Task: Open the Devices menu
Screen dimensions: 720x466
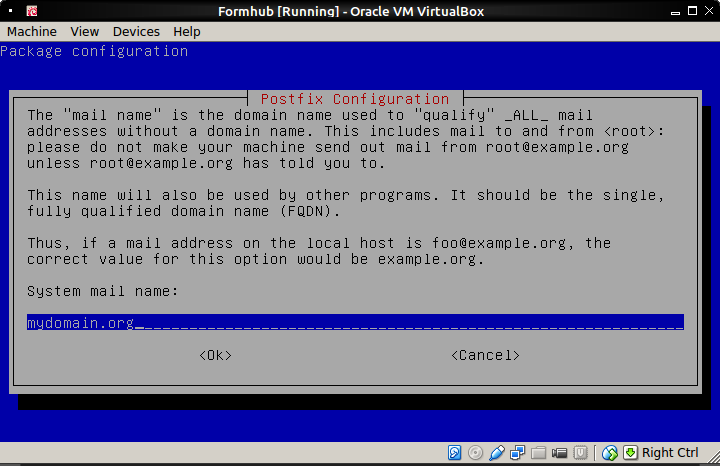Action: point(136,32)
